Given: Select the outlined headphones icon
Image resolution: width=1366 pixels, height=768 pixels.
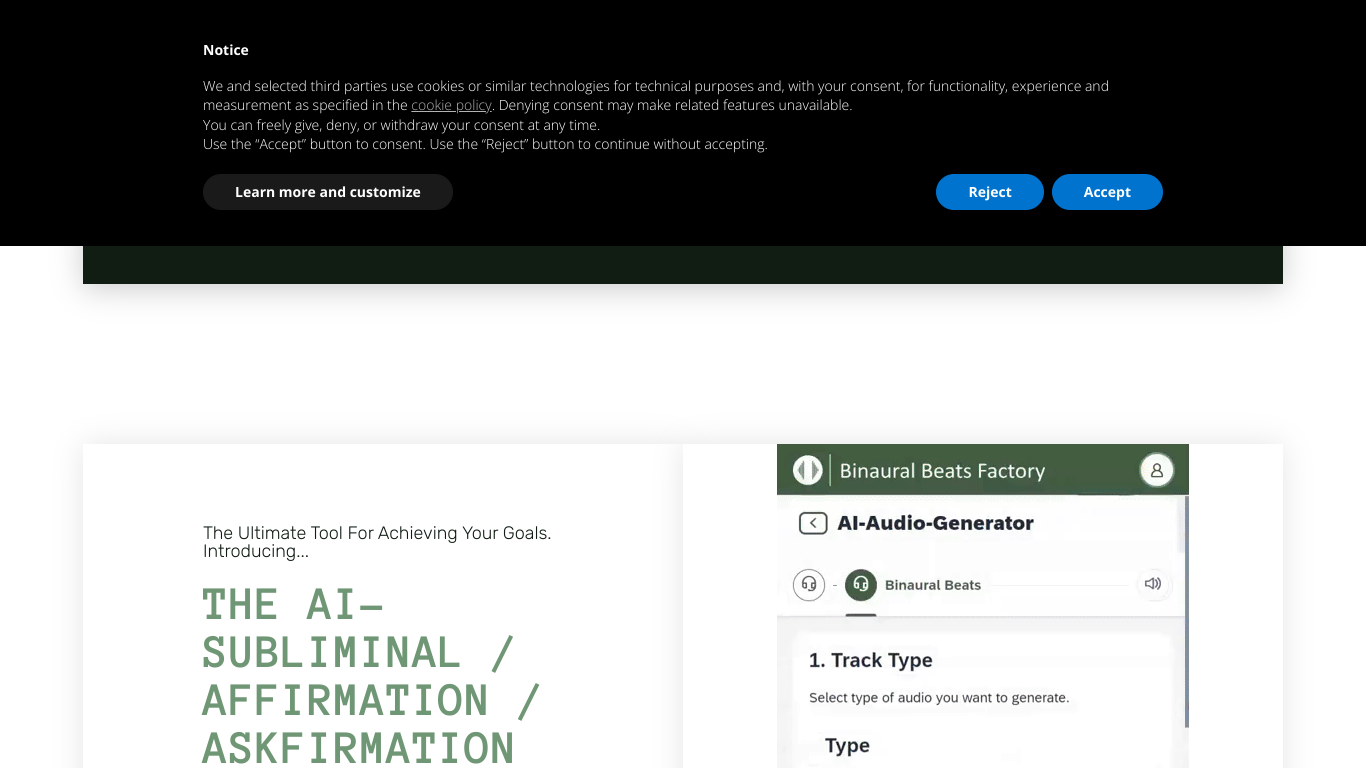Looking at the screenshot, I should pos(809,584).
